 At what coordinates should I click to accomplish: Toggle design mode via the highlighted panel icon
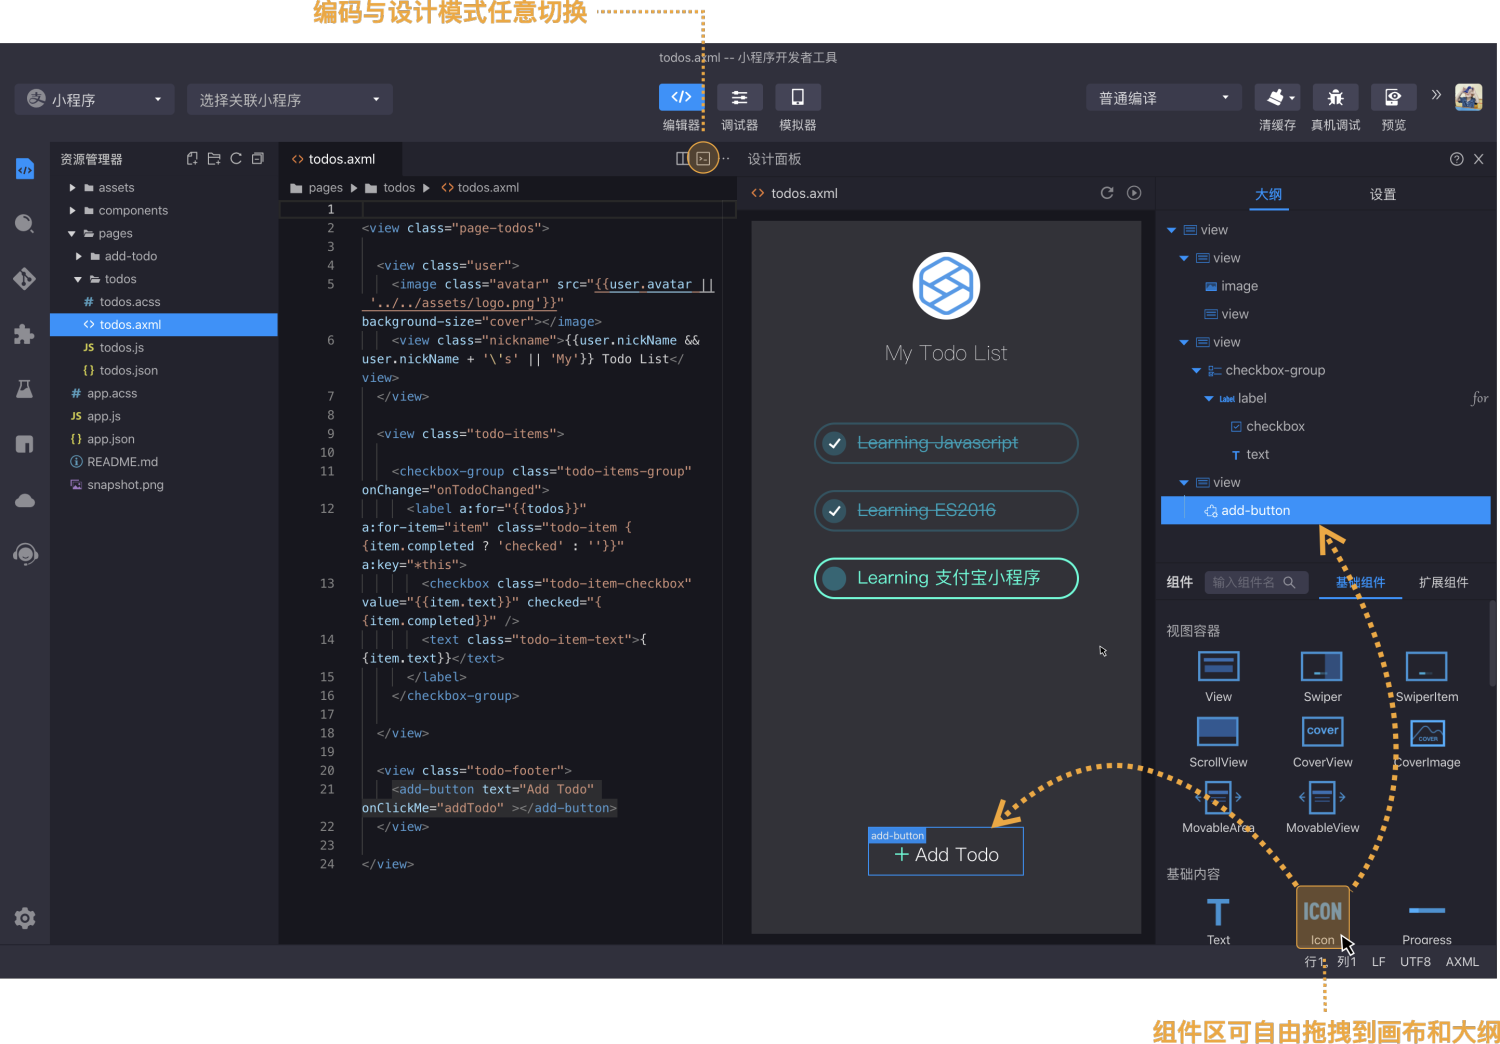(703, 158)
